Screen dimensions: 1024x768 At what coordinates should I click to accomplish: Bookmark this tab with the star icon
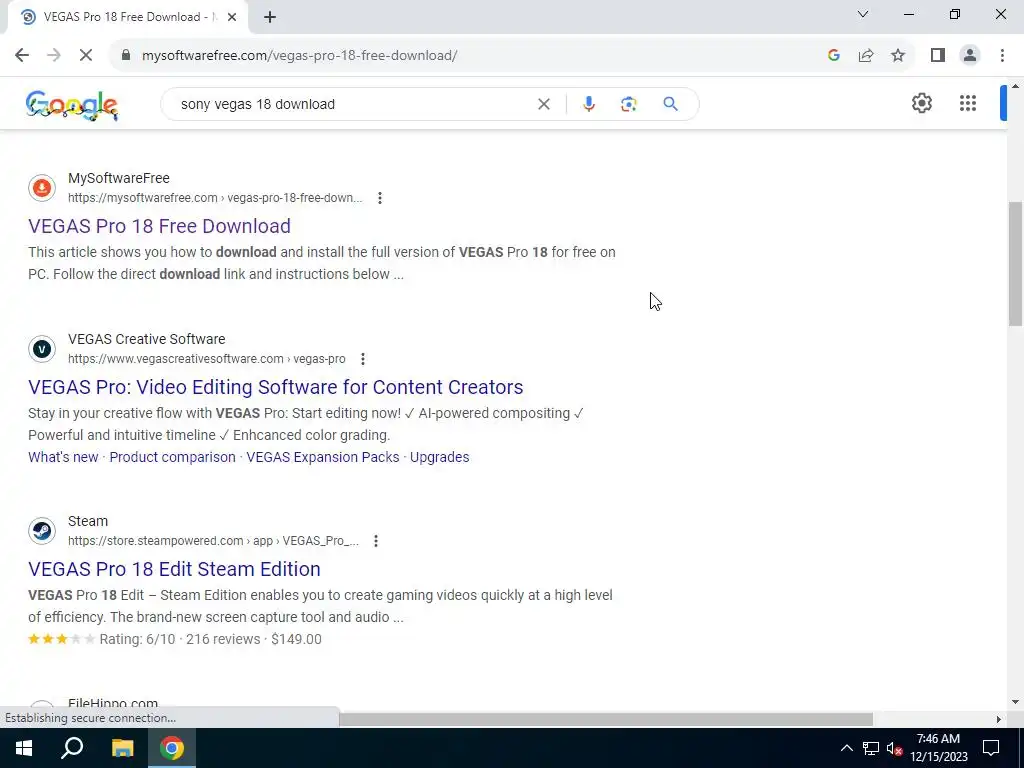(x=898, y=56)
